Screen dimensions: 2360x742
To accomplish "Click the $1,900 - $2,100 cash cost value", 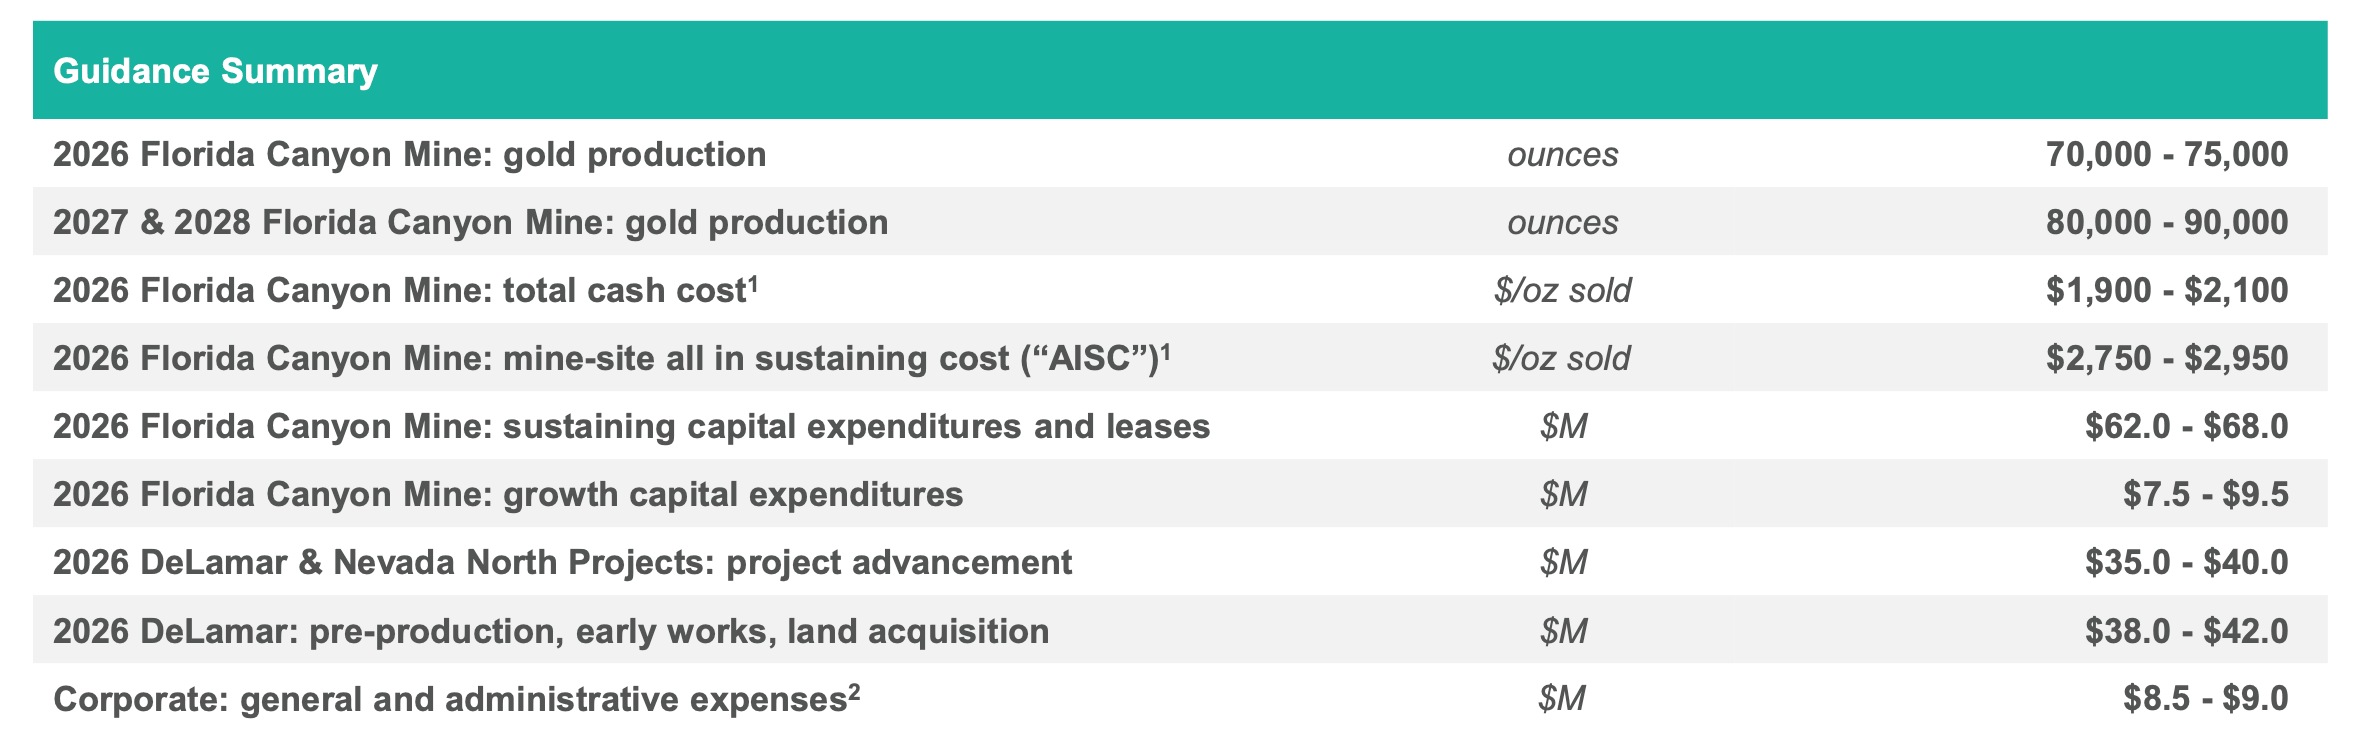I will point(2167,290).
